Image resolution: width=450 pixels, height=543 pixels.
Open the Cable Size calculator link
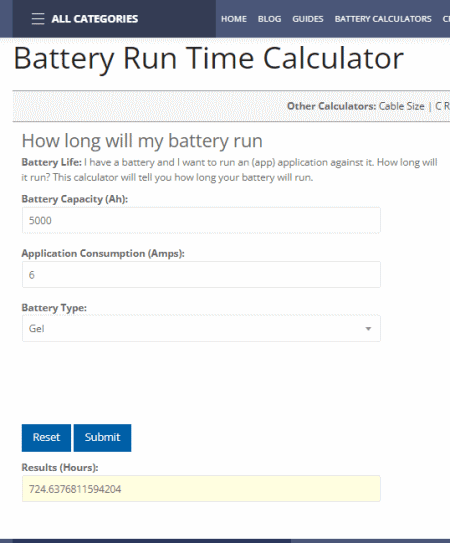[x=402, y=106]
